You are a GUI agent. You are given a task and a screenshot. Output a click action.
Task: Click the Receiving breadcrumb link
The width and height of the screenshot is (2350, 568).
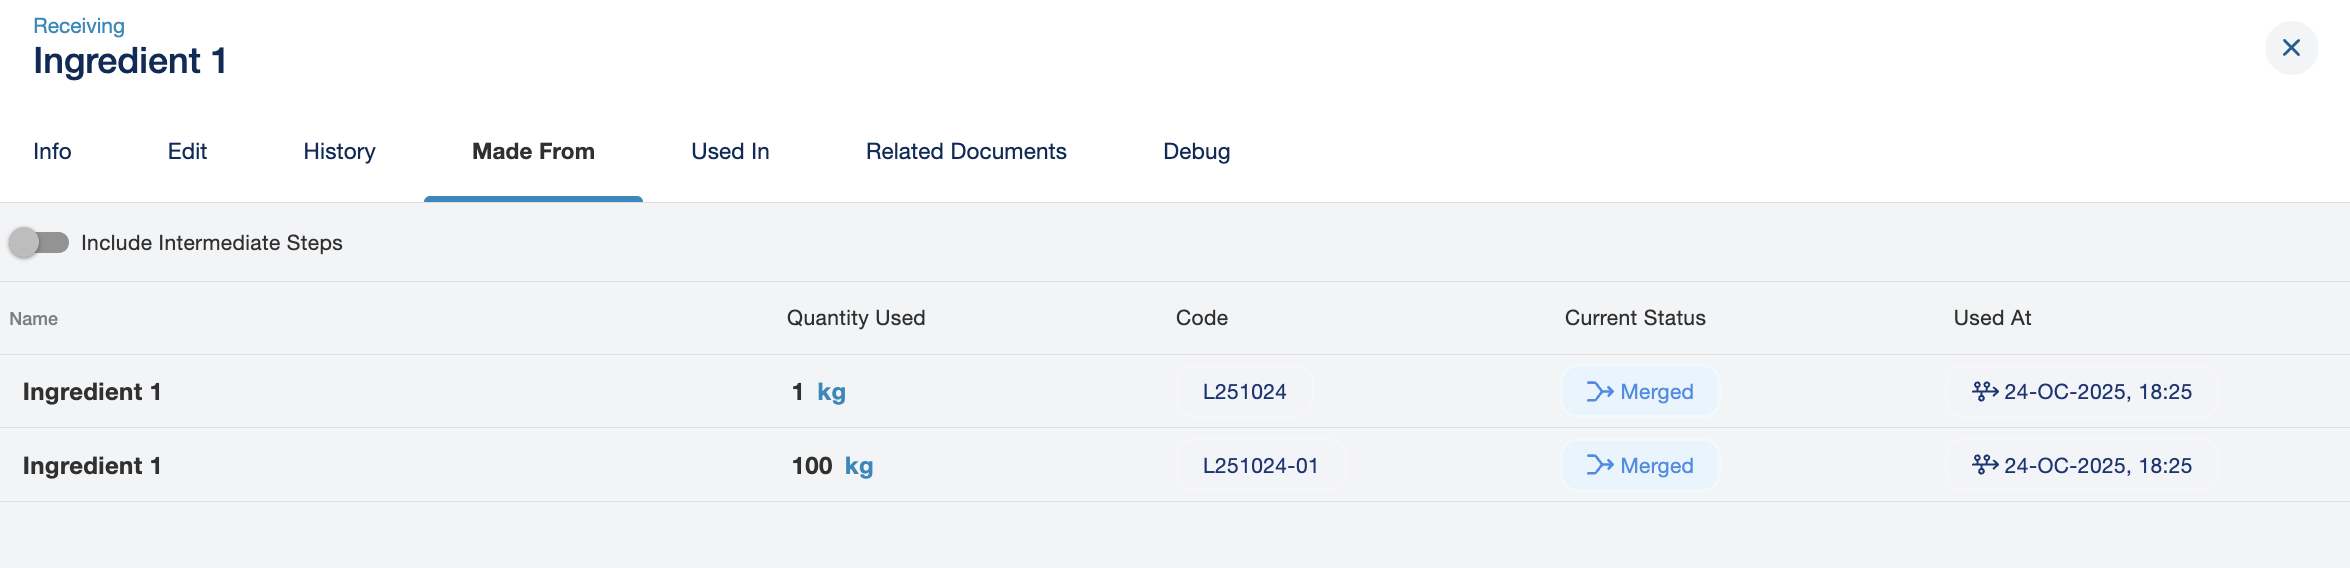tap(79, 26)
